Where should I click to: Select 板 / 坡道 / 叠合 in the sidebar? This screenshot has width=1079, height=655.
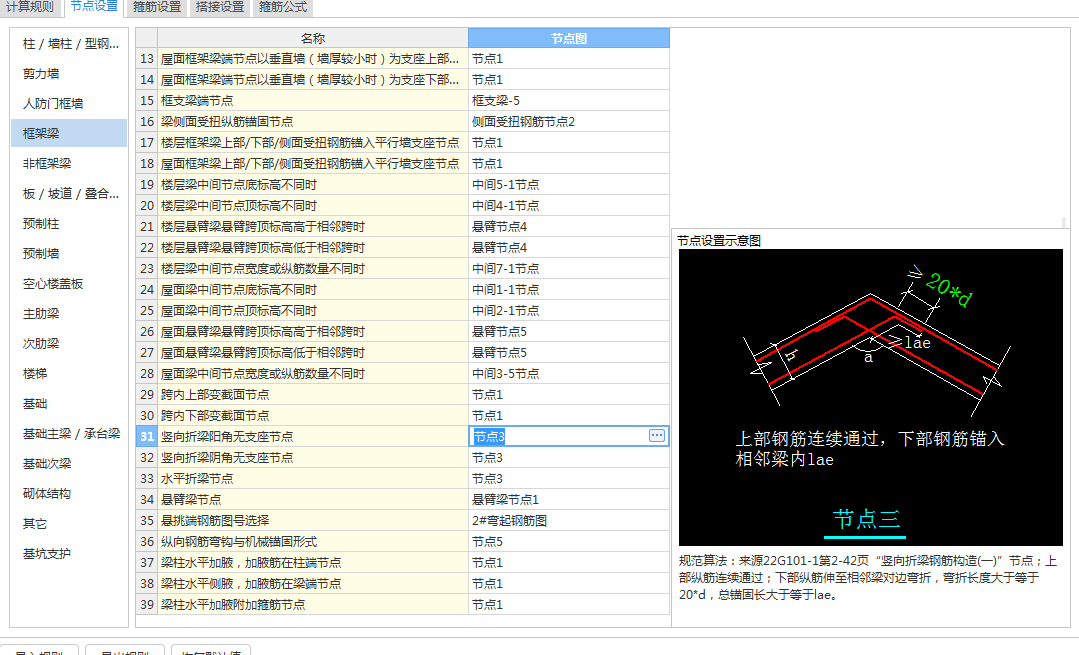coord(69,193)
